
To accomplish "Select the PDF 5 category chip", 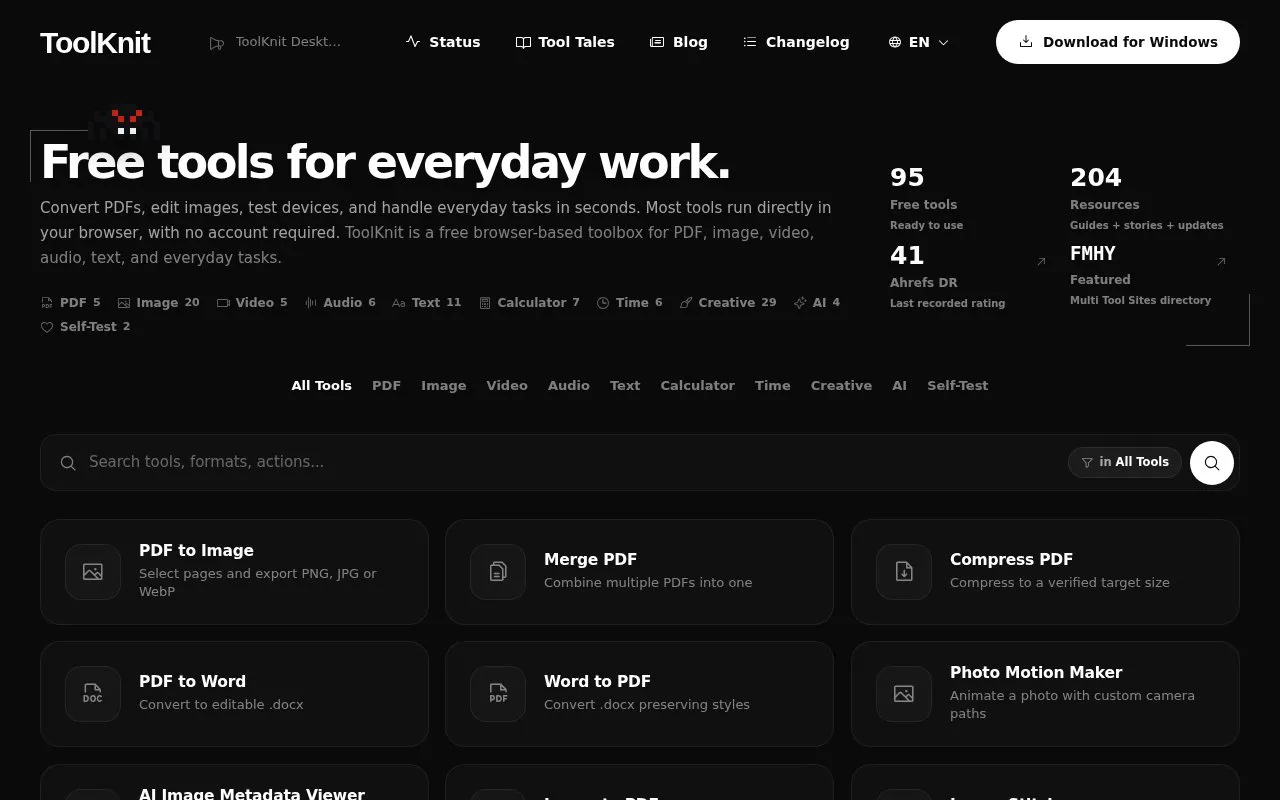I will (x=71, y=302).
